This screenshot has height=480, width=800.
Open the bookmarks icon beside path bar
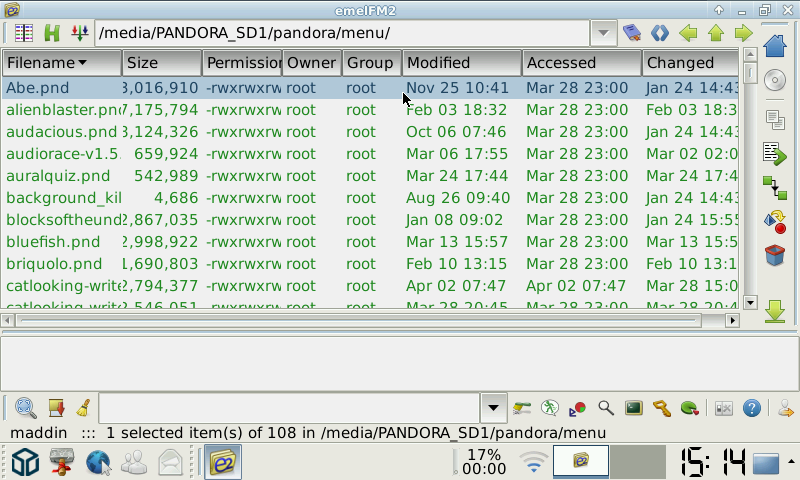pos(632,33)
